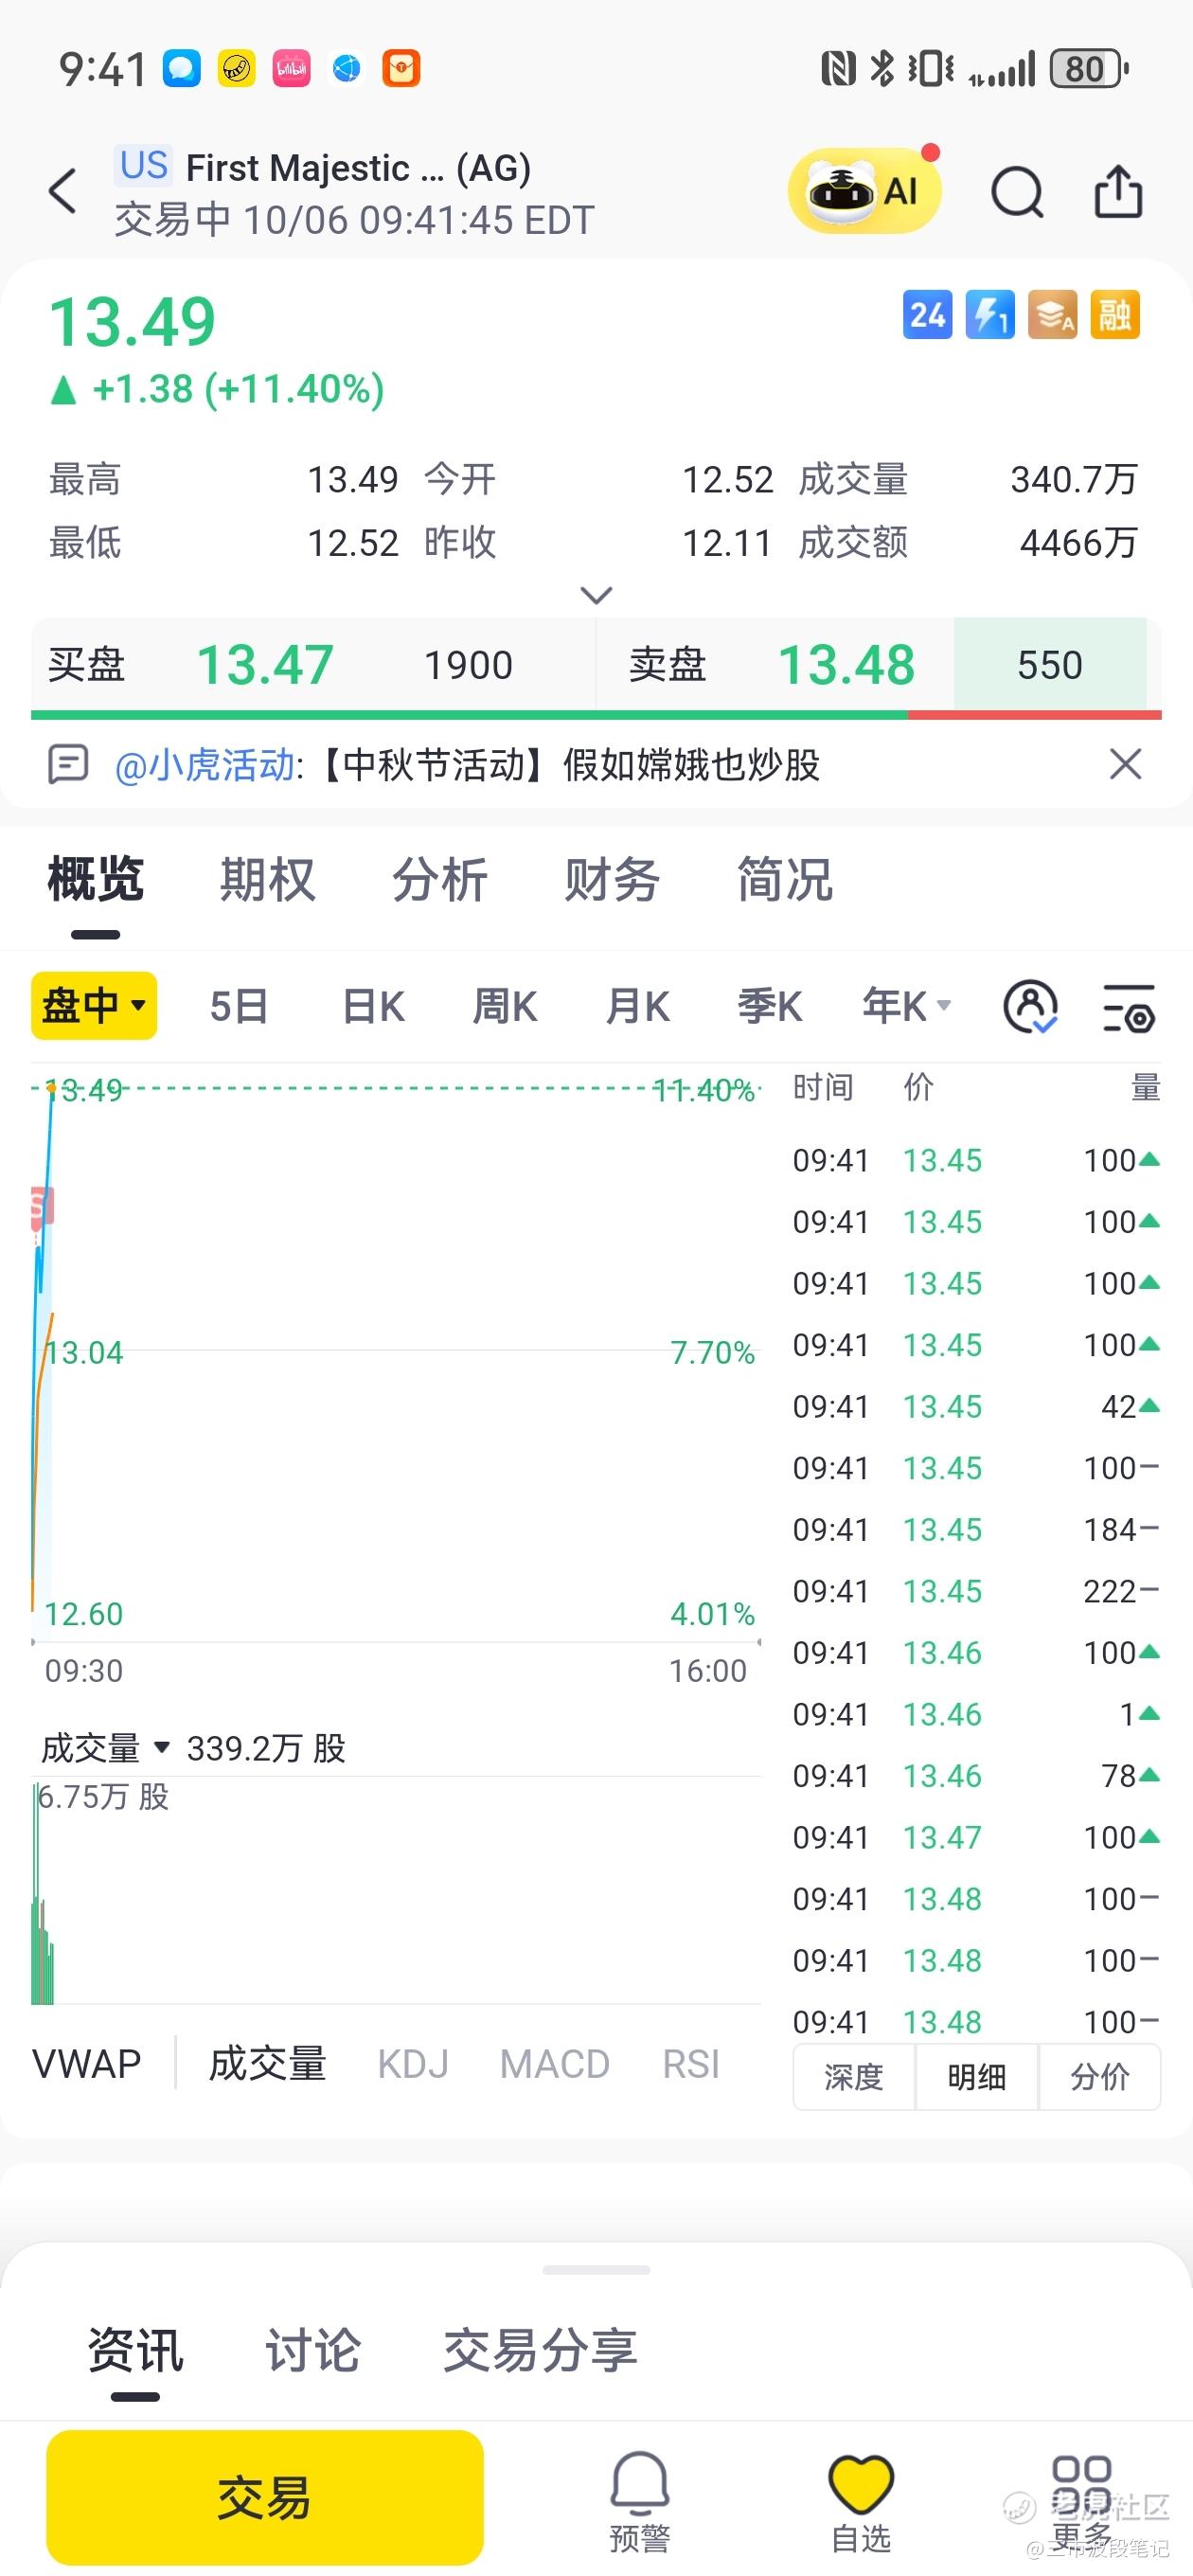Viewport: 1193px width, 2576px height.
Task: Tap the blue 24-hour trading badge
Action: [x=927, y=315]
